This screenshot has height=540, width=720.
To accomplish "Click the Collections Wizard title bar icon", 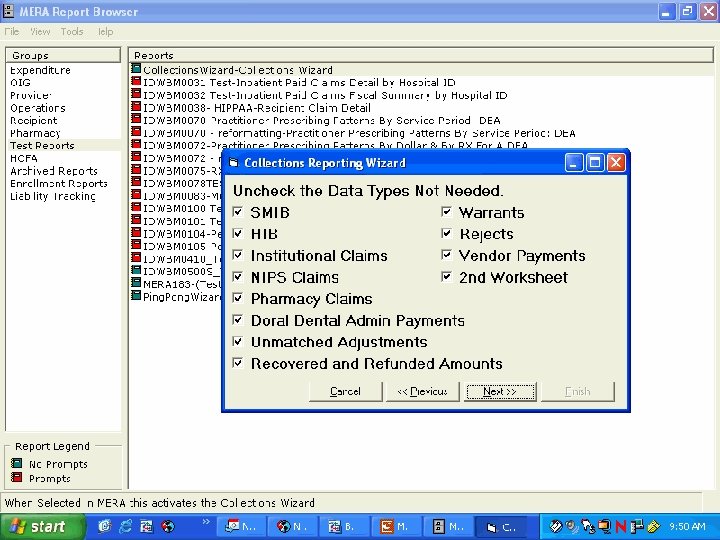I will pos(234,163).
